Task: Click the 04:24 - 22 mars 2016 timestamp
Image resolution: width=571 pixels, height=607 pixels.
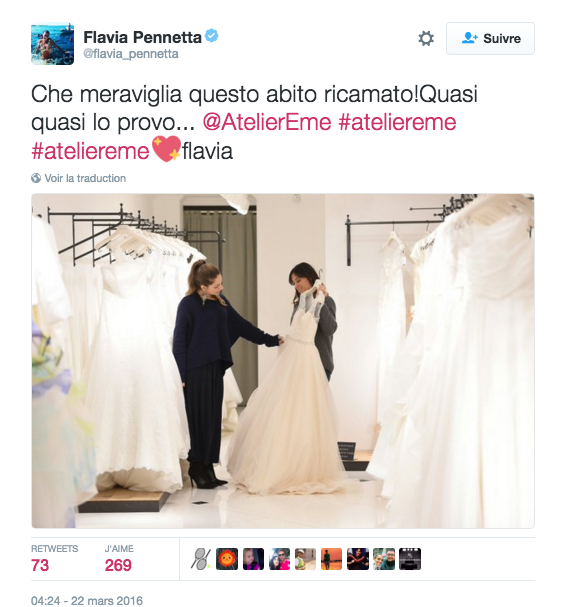Action: (x=87, y=600)
